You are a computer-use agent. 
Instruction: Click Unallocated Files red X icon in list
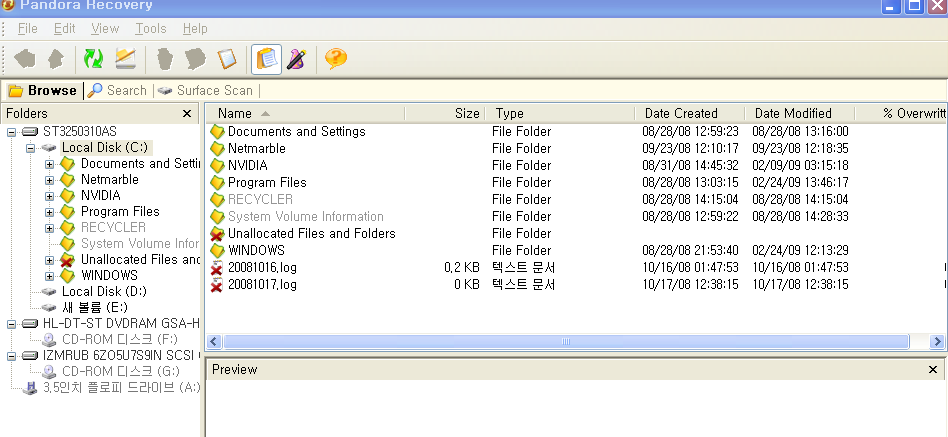tap(217, 234)
